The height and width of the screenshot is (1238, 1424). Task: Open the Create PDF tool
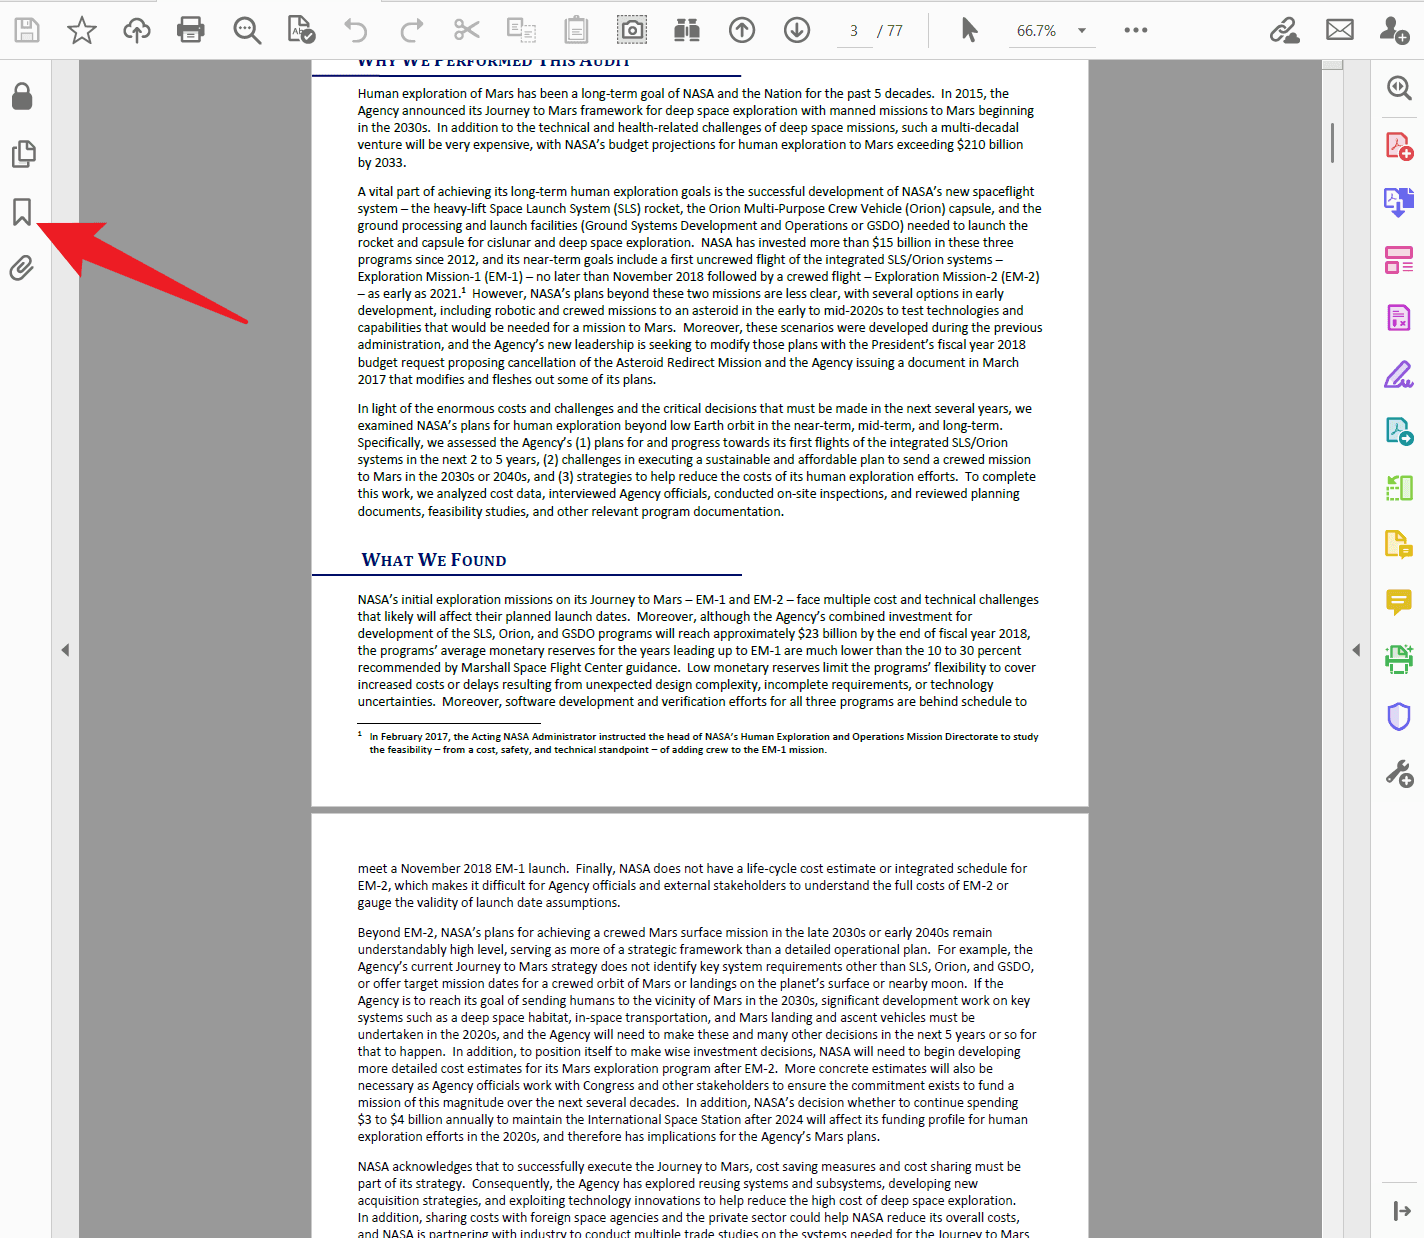(x=1399, y=146)
